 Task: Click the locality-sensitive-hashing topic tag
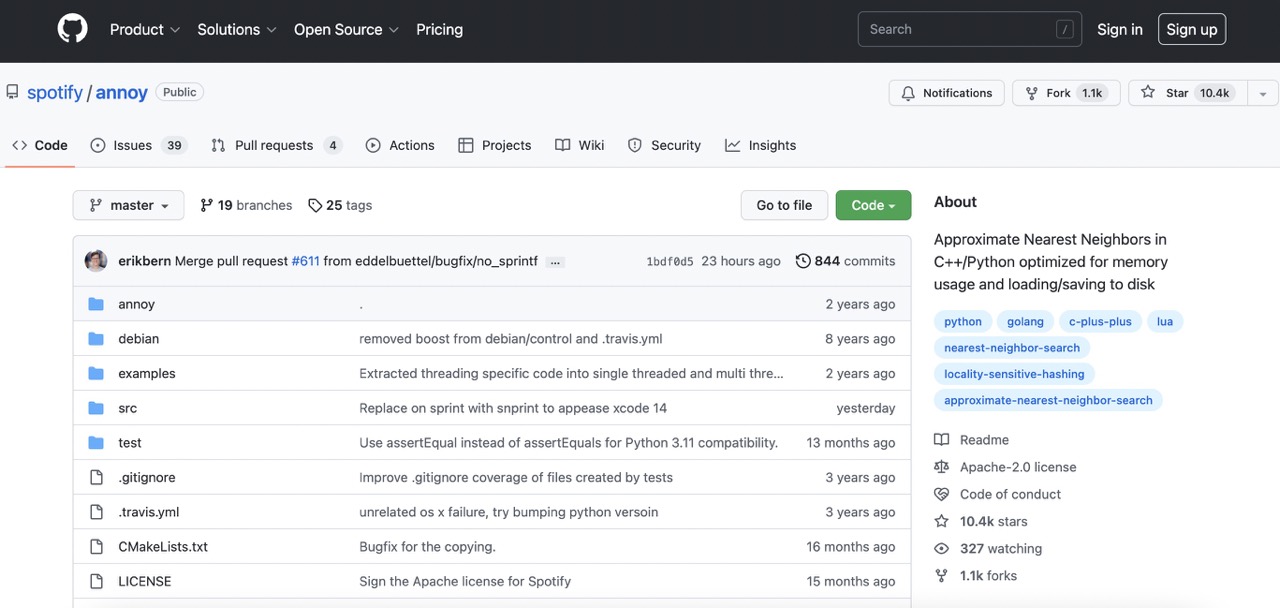point(1014,374)
